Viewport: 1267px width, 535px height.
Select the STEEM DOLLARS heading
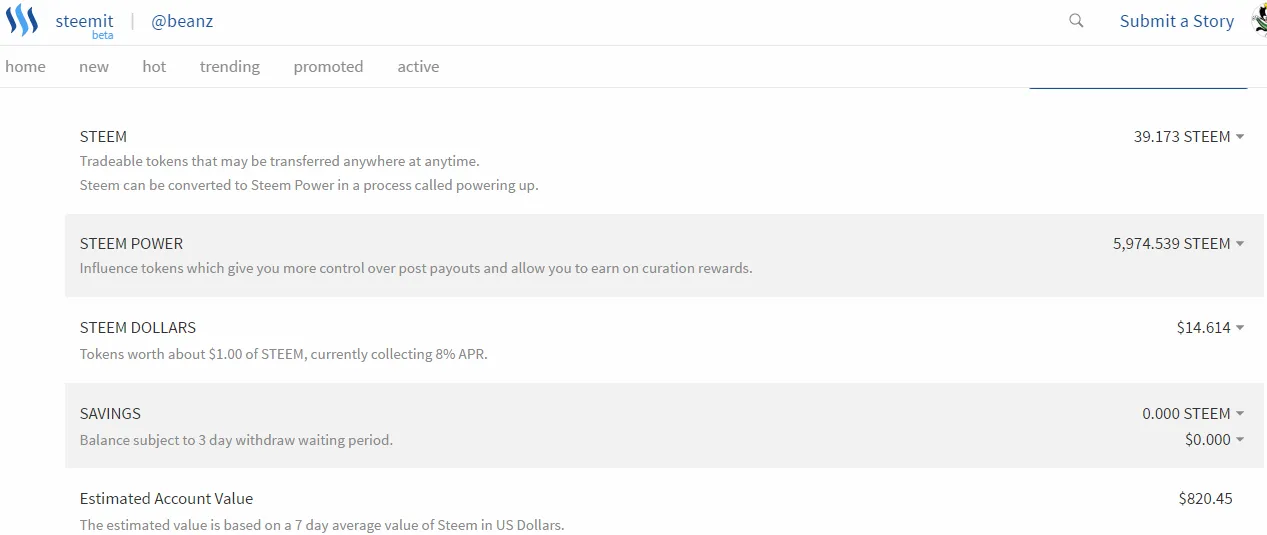coord(138,328)
